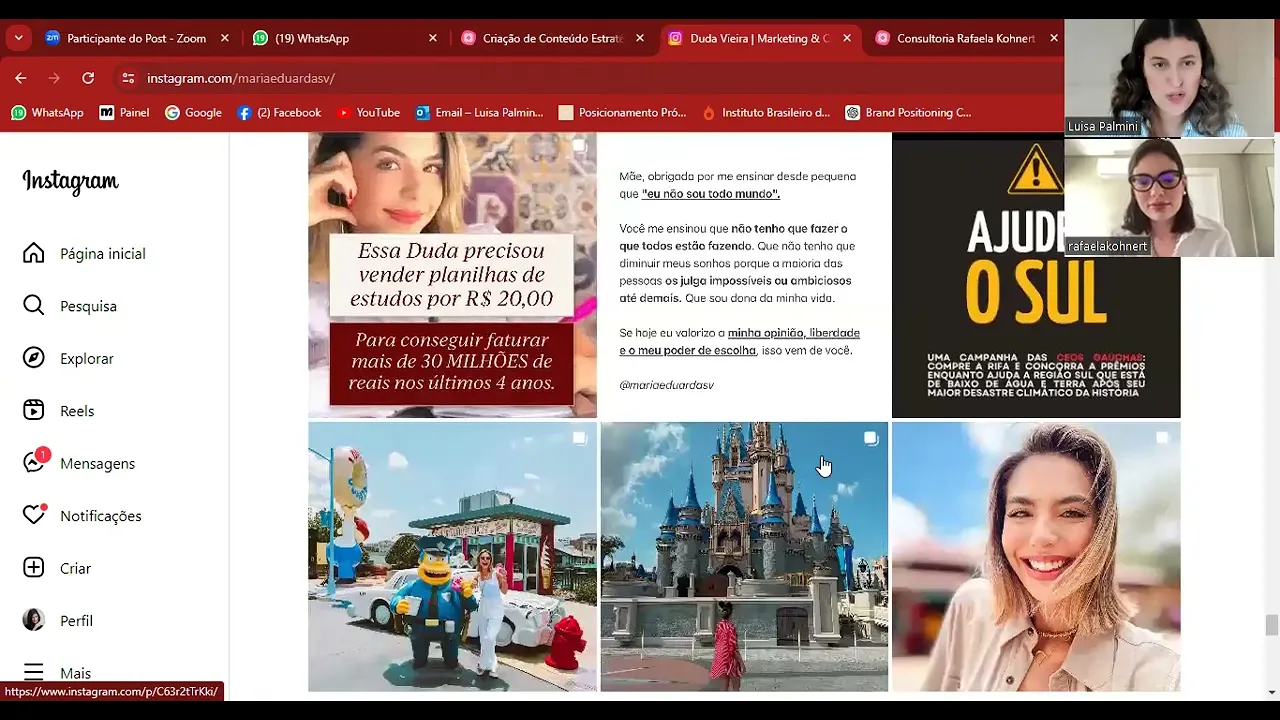
Task: Click the Mensagens label
Action: pos(97,464)
